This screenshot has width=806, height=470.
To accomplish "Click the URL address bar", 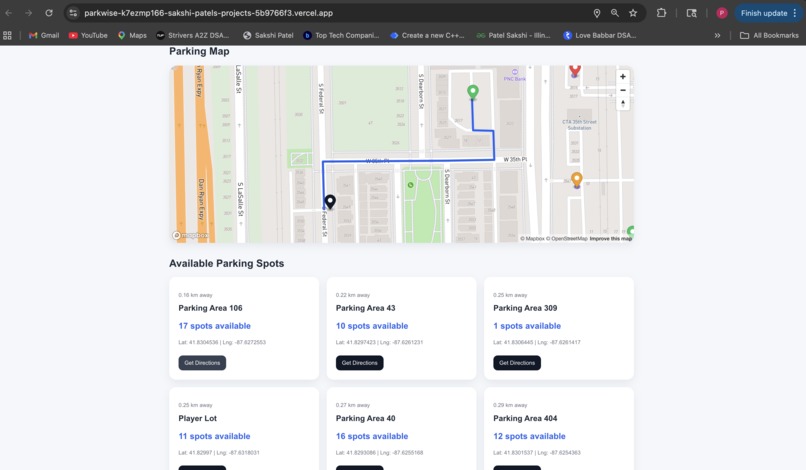I will coord(329,13).
